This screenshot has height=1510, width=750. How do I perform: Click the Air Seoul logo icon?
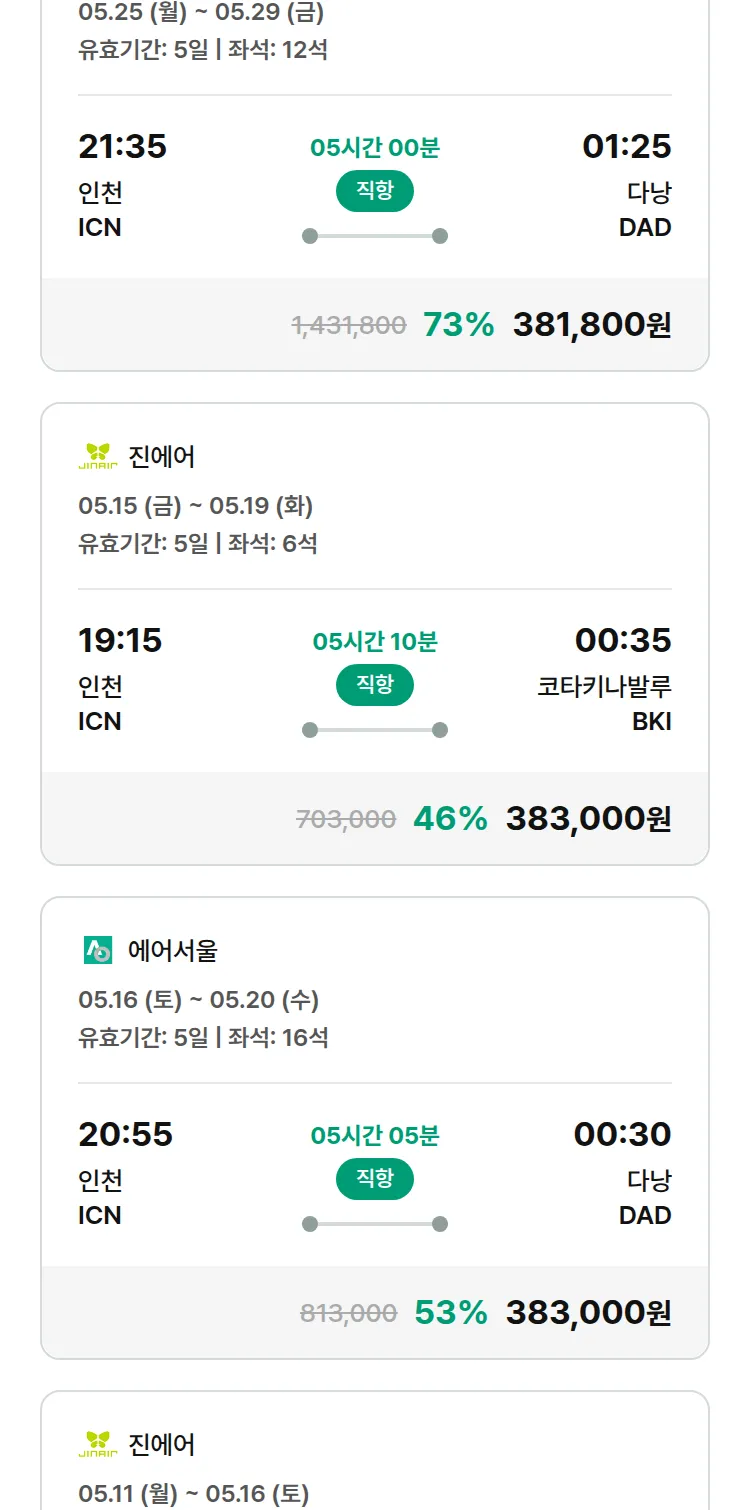pyautogui.click(x=98, y=950)
